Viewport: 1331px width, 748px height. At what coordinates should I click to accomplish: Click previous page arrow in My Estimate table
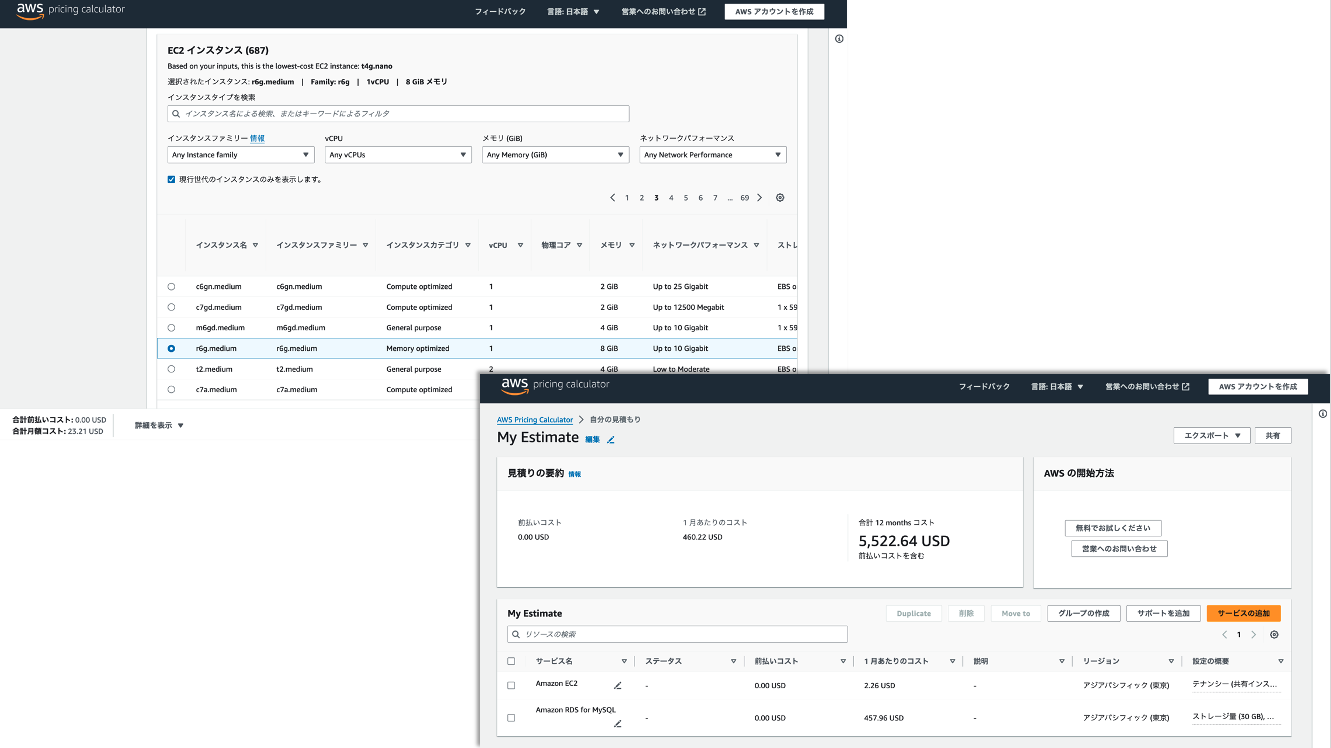point(1224,635)
